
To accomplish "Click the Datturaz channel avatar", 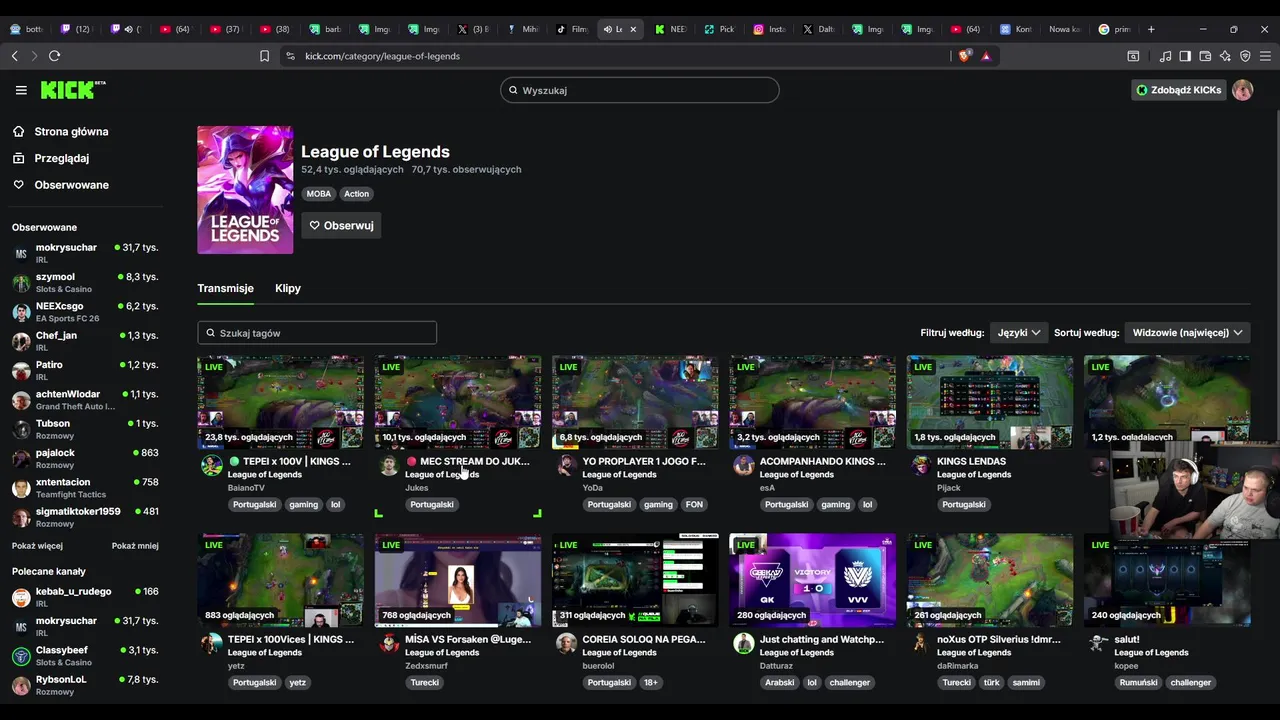I will [x=743, y=643].
